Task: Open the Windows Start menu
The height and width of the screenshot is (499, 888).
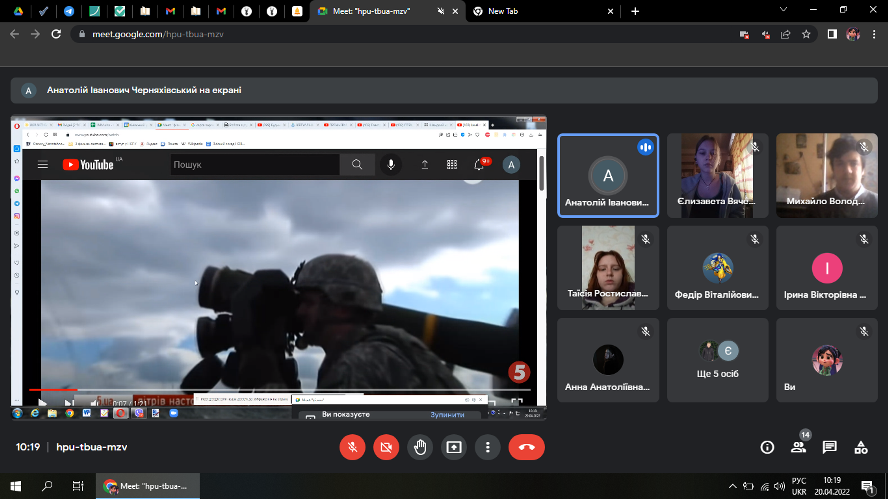Action: (16, 486)
